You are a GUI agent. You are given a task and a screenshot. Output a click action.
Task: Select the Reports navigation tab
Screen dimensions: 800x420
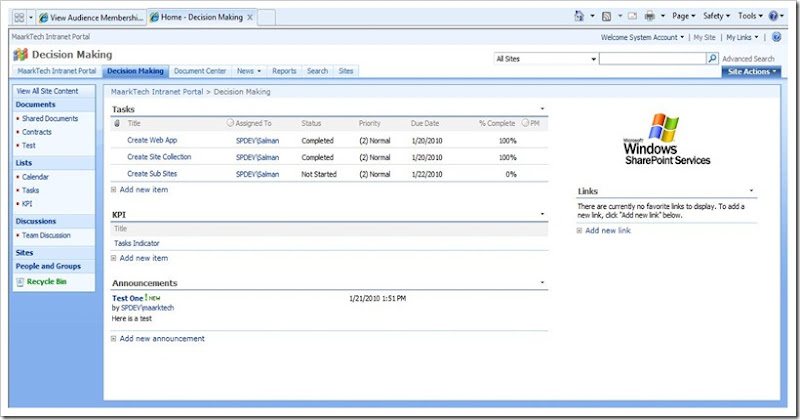click(x=284, y=71)
